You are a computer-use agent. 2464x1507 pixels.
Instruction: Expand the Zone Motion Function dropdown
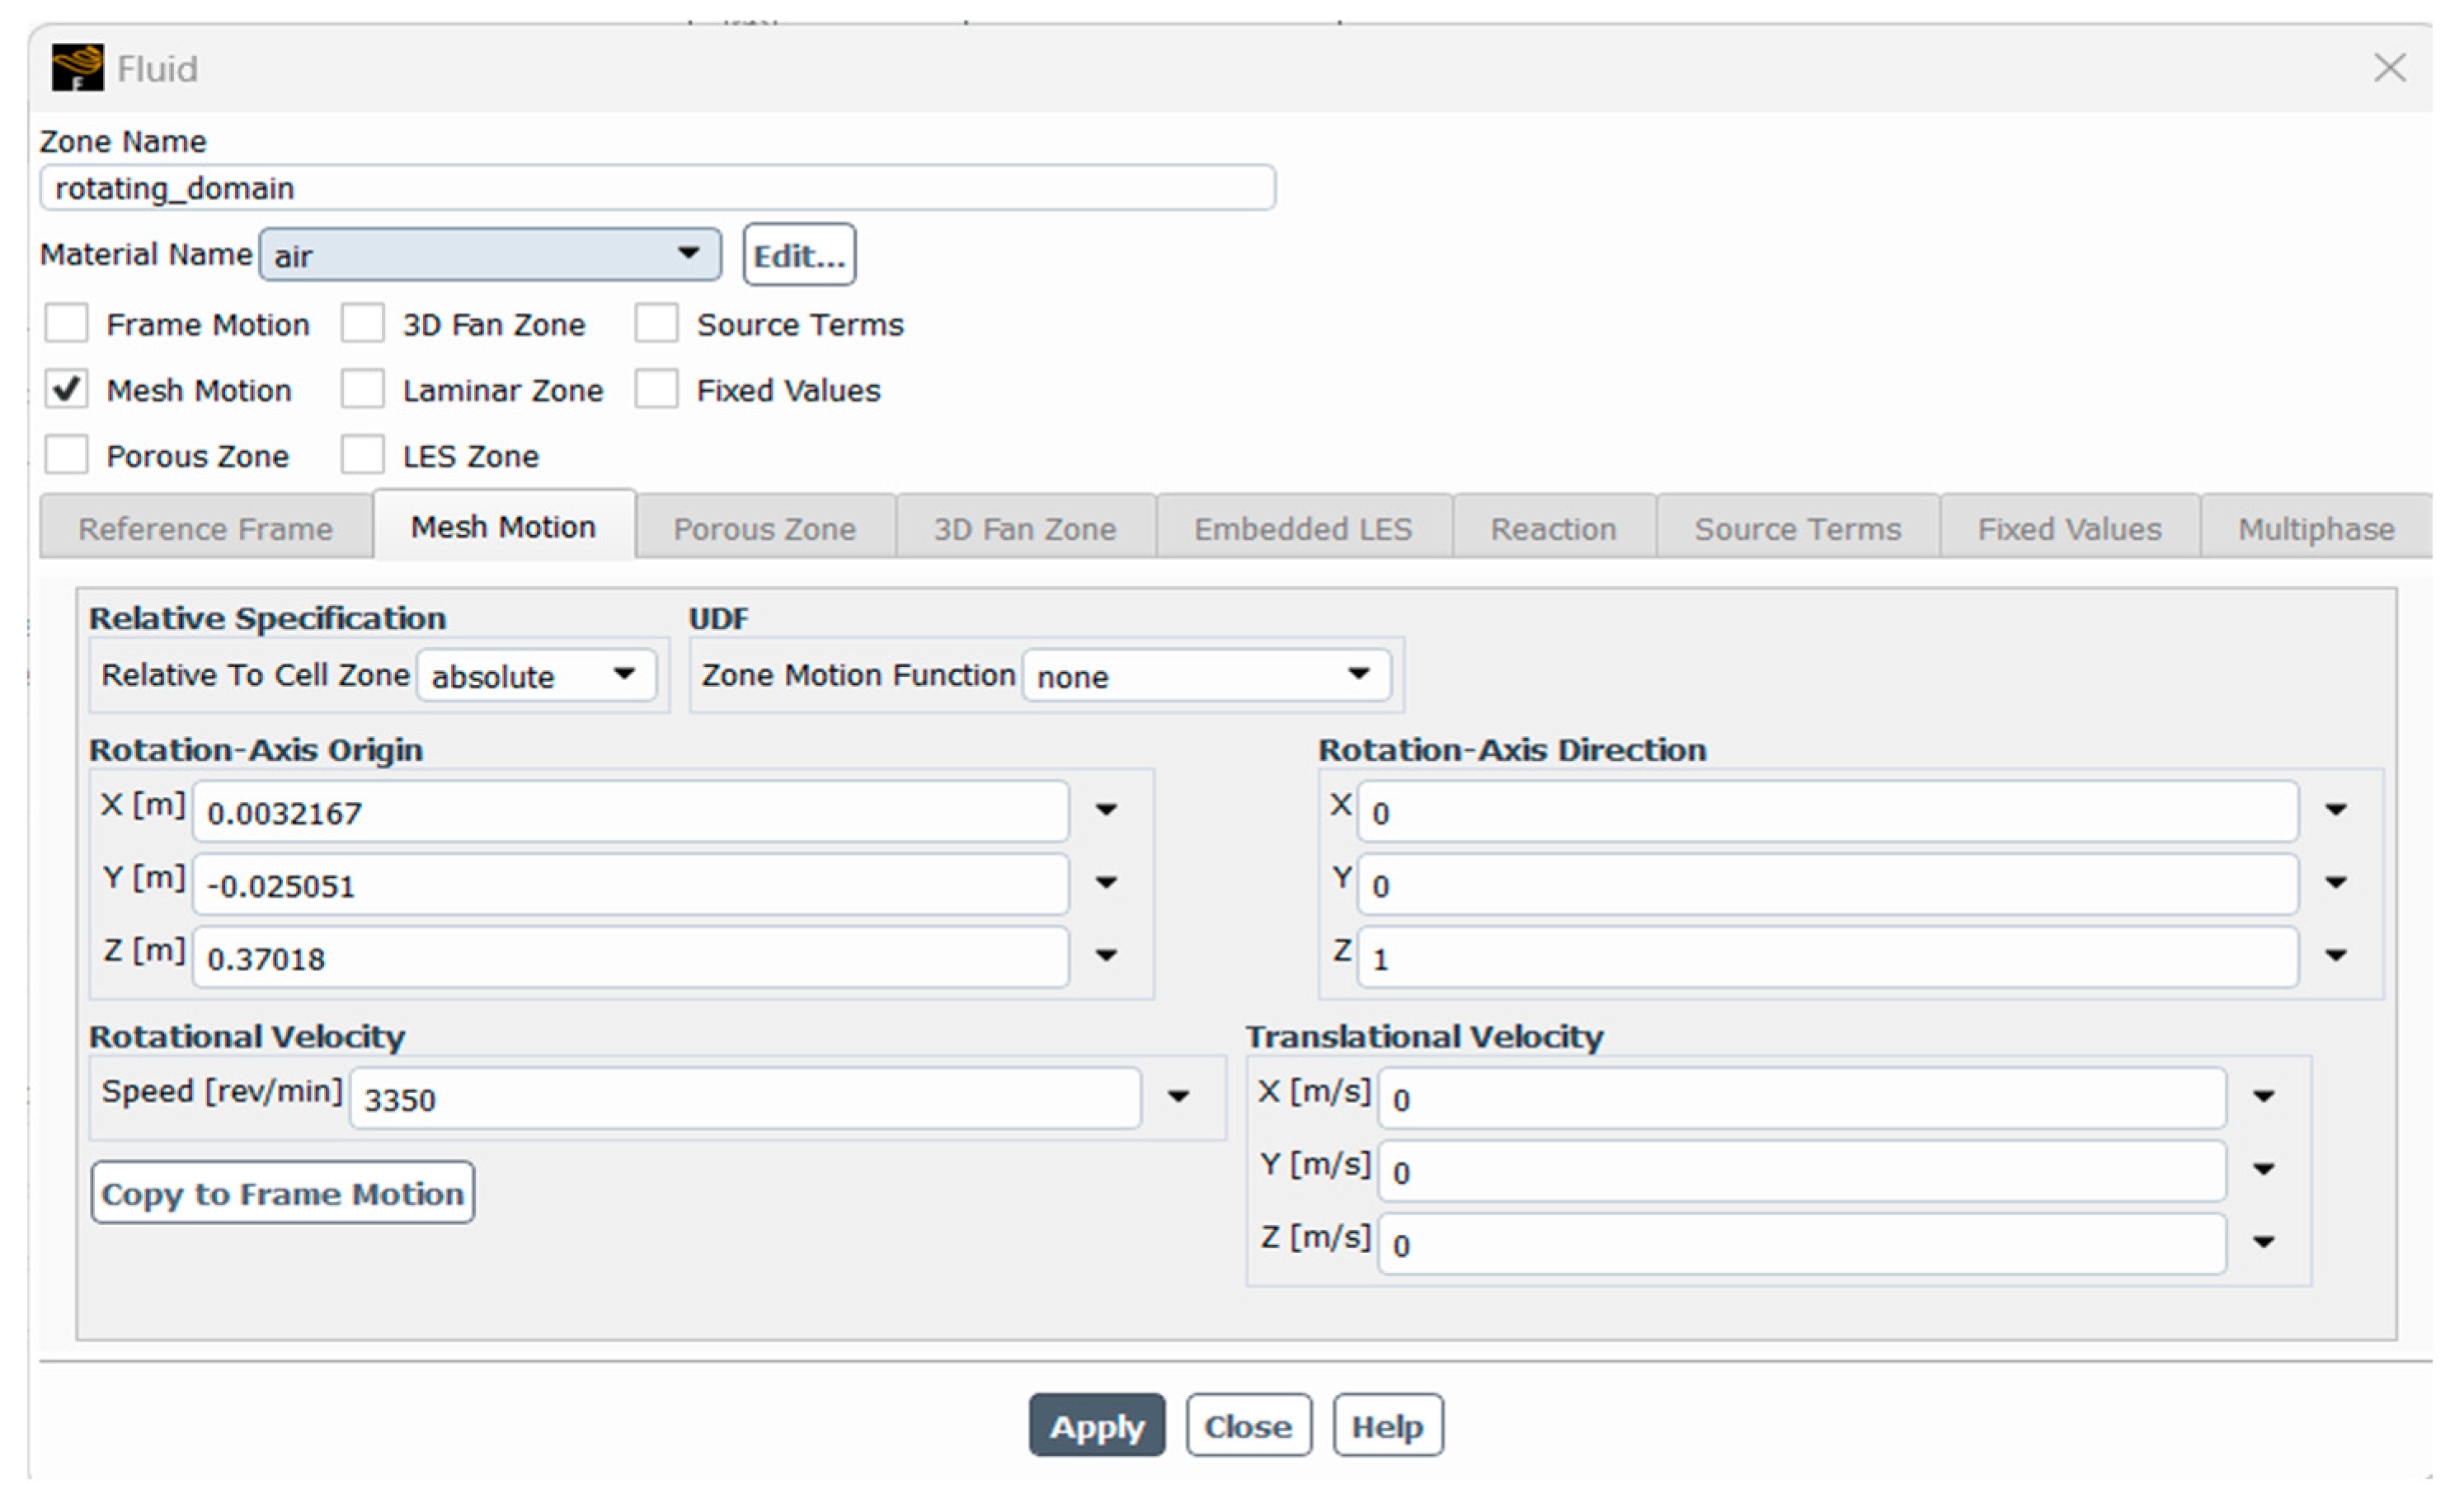coord(1205,676)
